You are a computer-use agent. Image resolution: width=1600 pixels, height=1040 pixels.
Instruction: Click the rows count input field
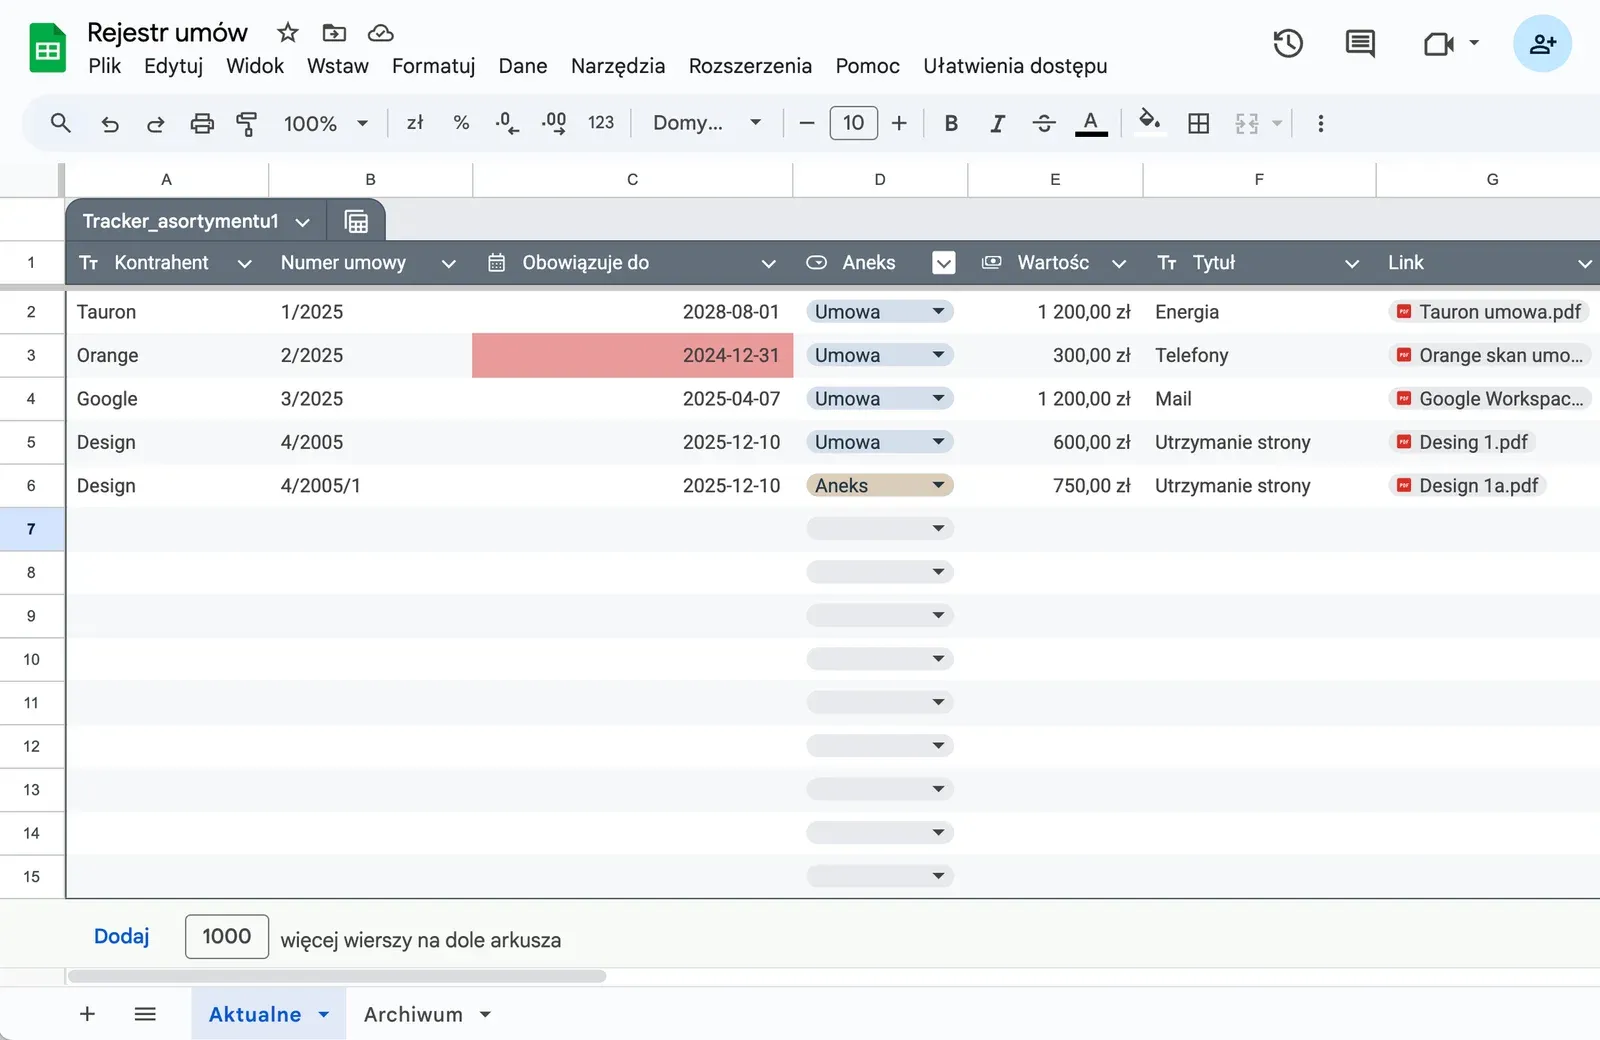pyautogui.click(x=227, y=936)
